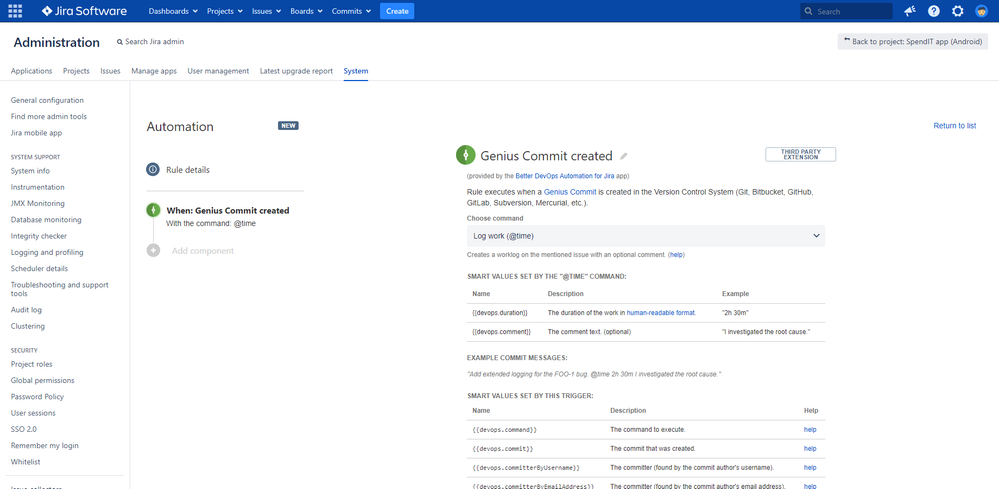This screenshot has width=999, height=489.
Task: Switch to the User management tab
Action: (x=218, y=71)
